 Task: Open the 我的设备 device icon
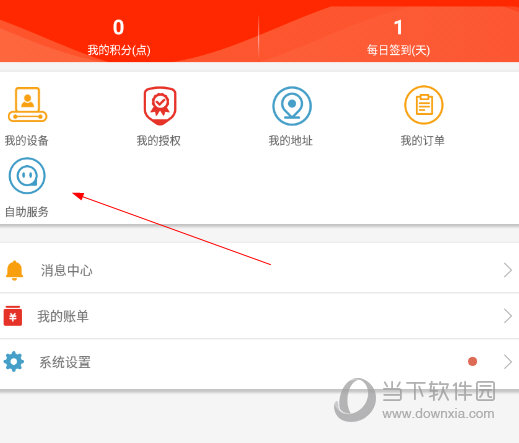[27, 105]
